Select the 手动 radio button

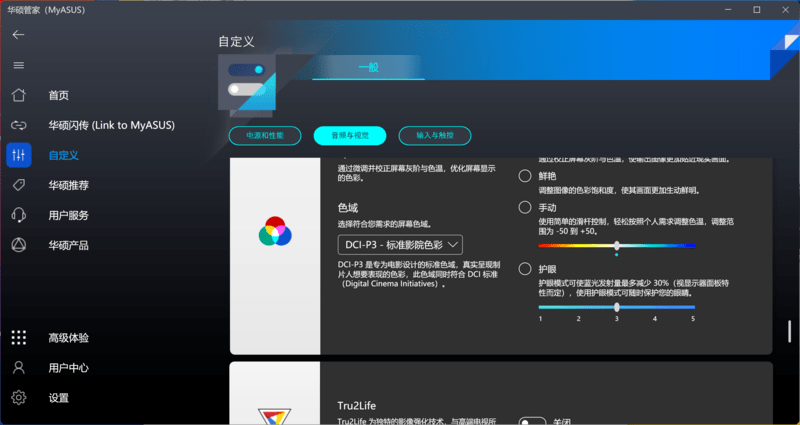tap(524, 207)
